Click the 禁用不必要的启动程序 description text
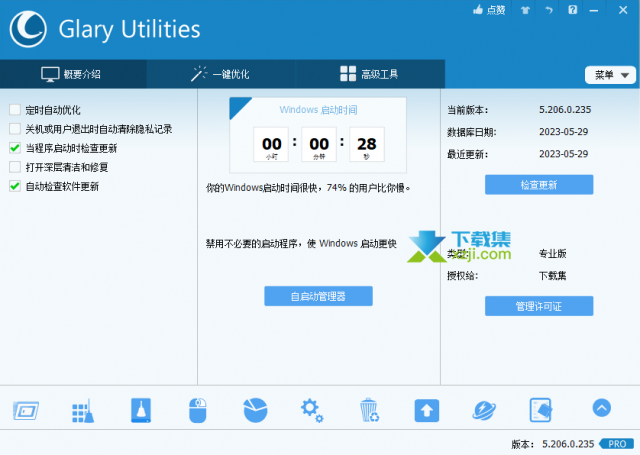 (301, 244)
